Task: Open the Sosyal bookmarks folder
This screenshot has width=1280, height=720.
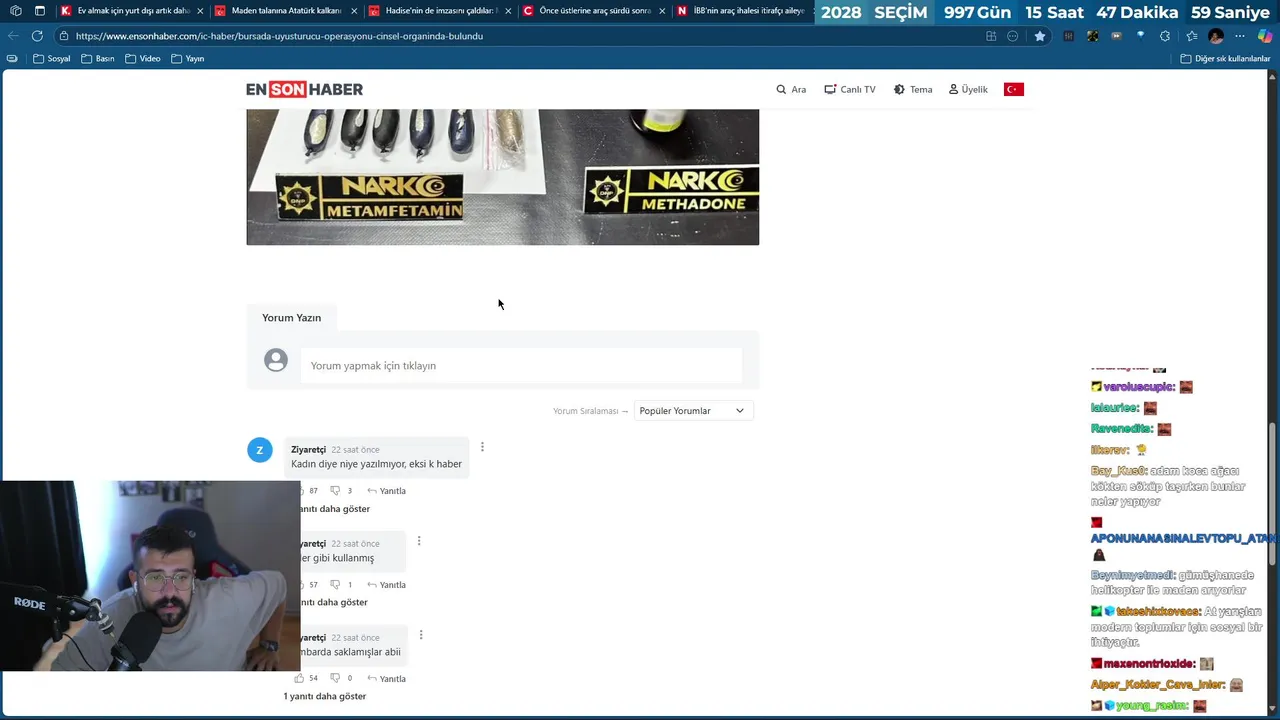Action: pyautogui.click(x=52, y=59)
